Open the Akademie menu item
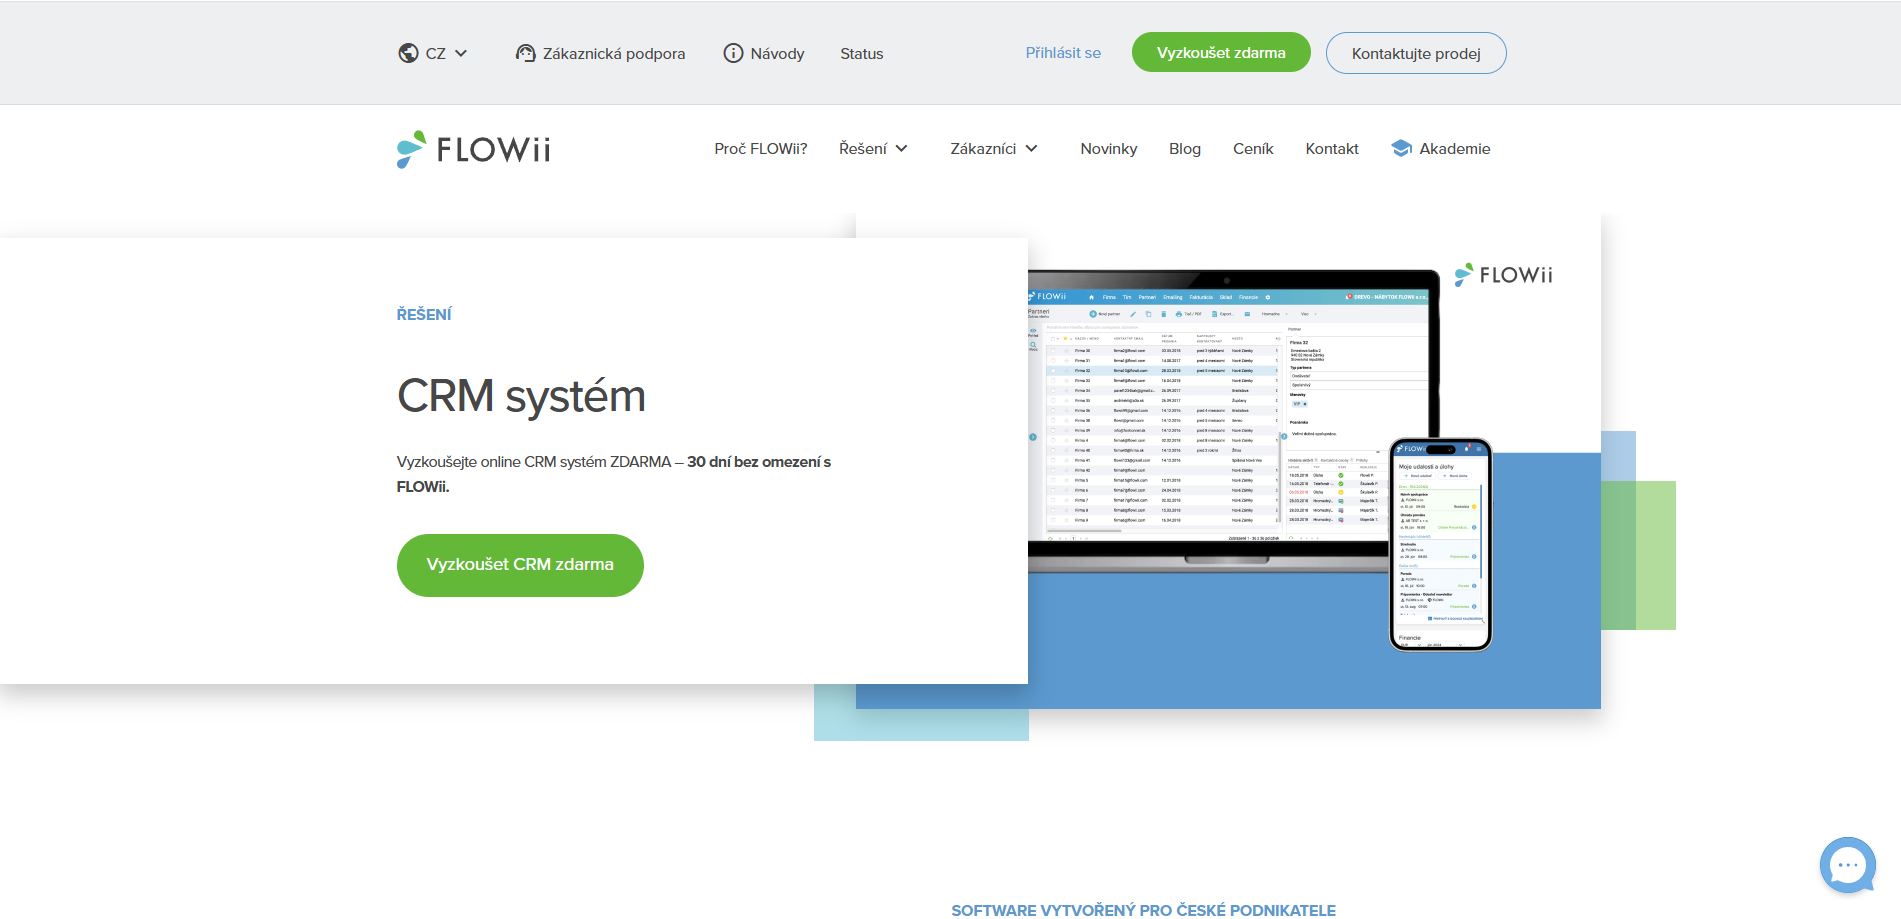The height and width of the screenshot is (919, 1901). pyautogui.click(x=1454, y=149)
